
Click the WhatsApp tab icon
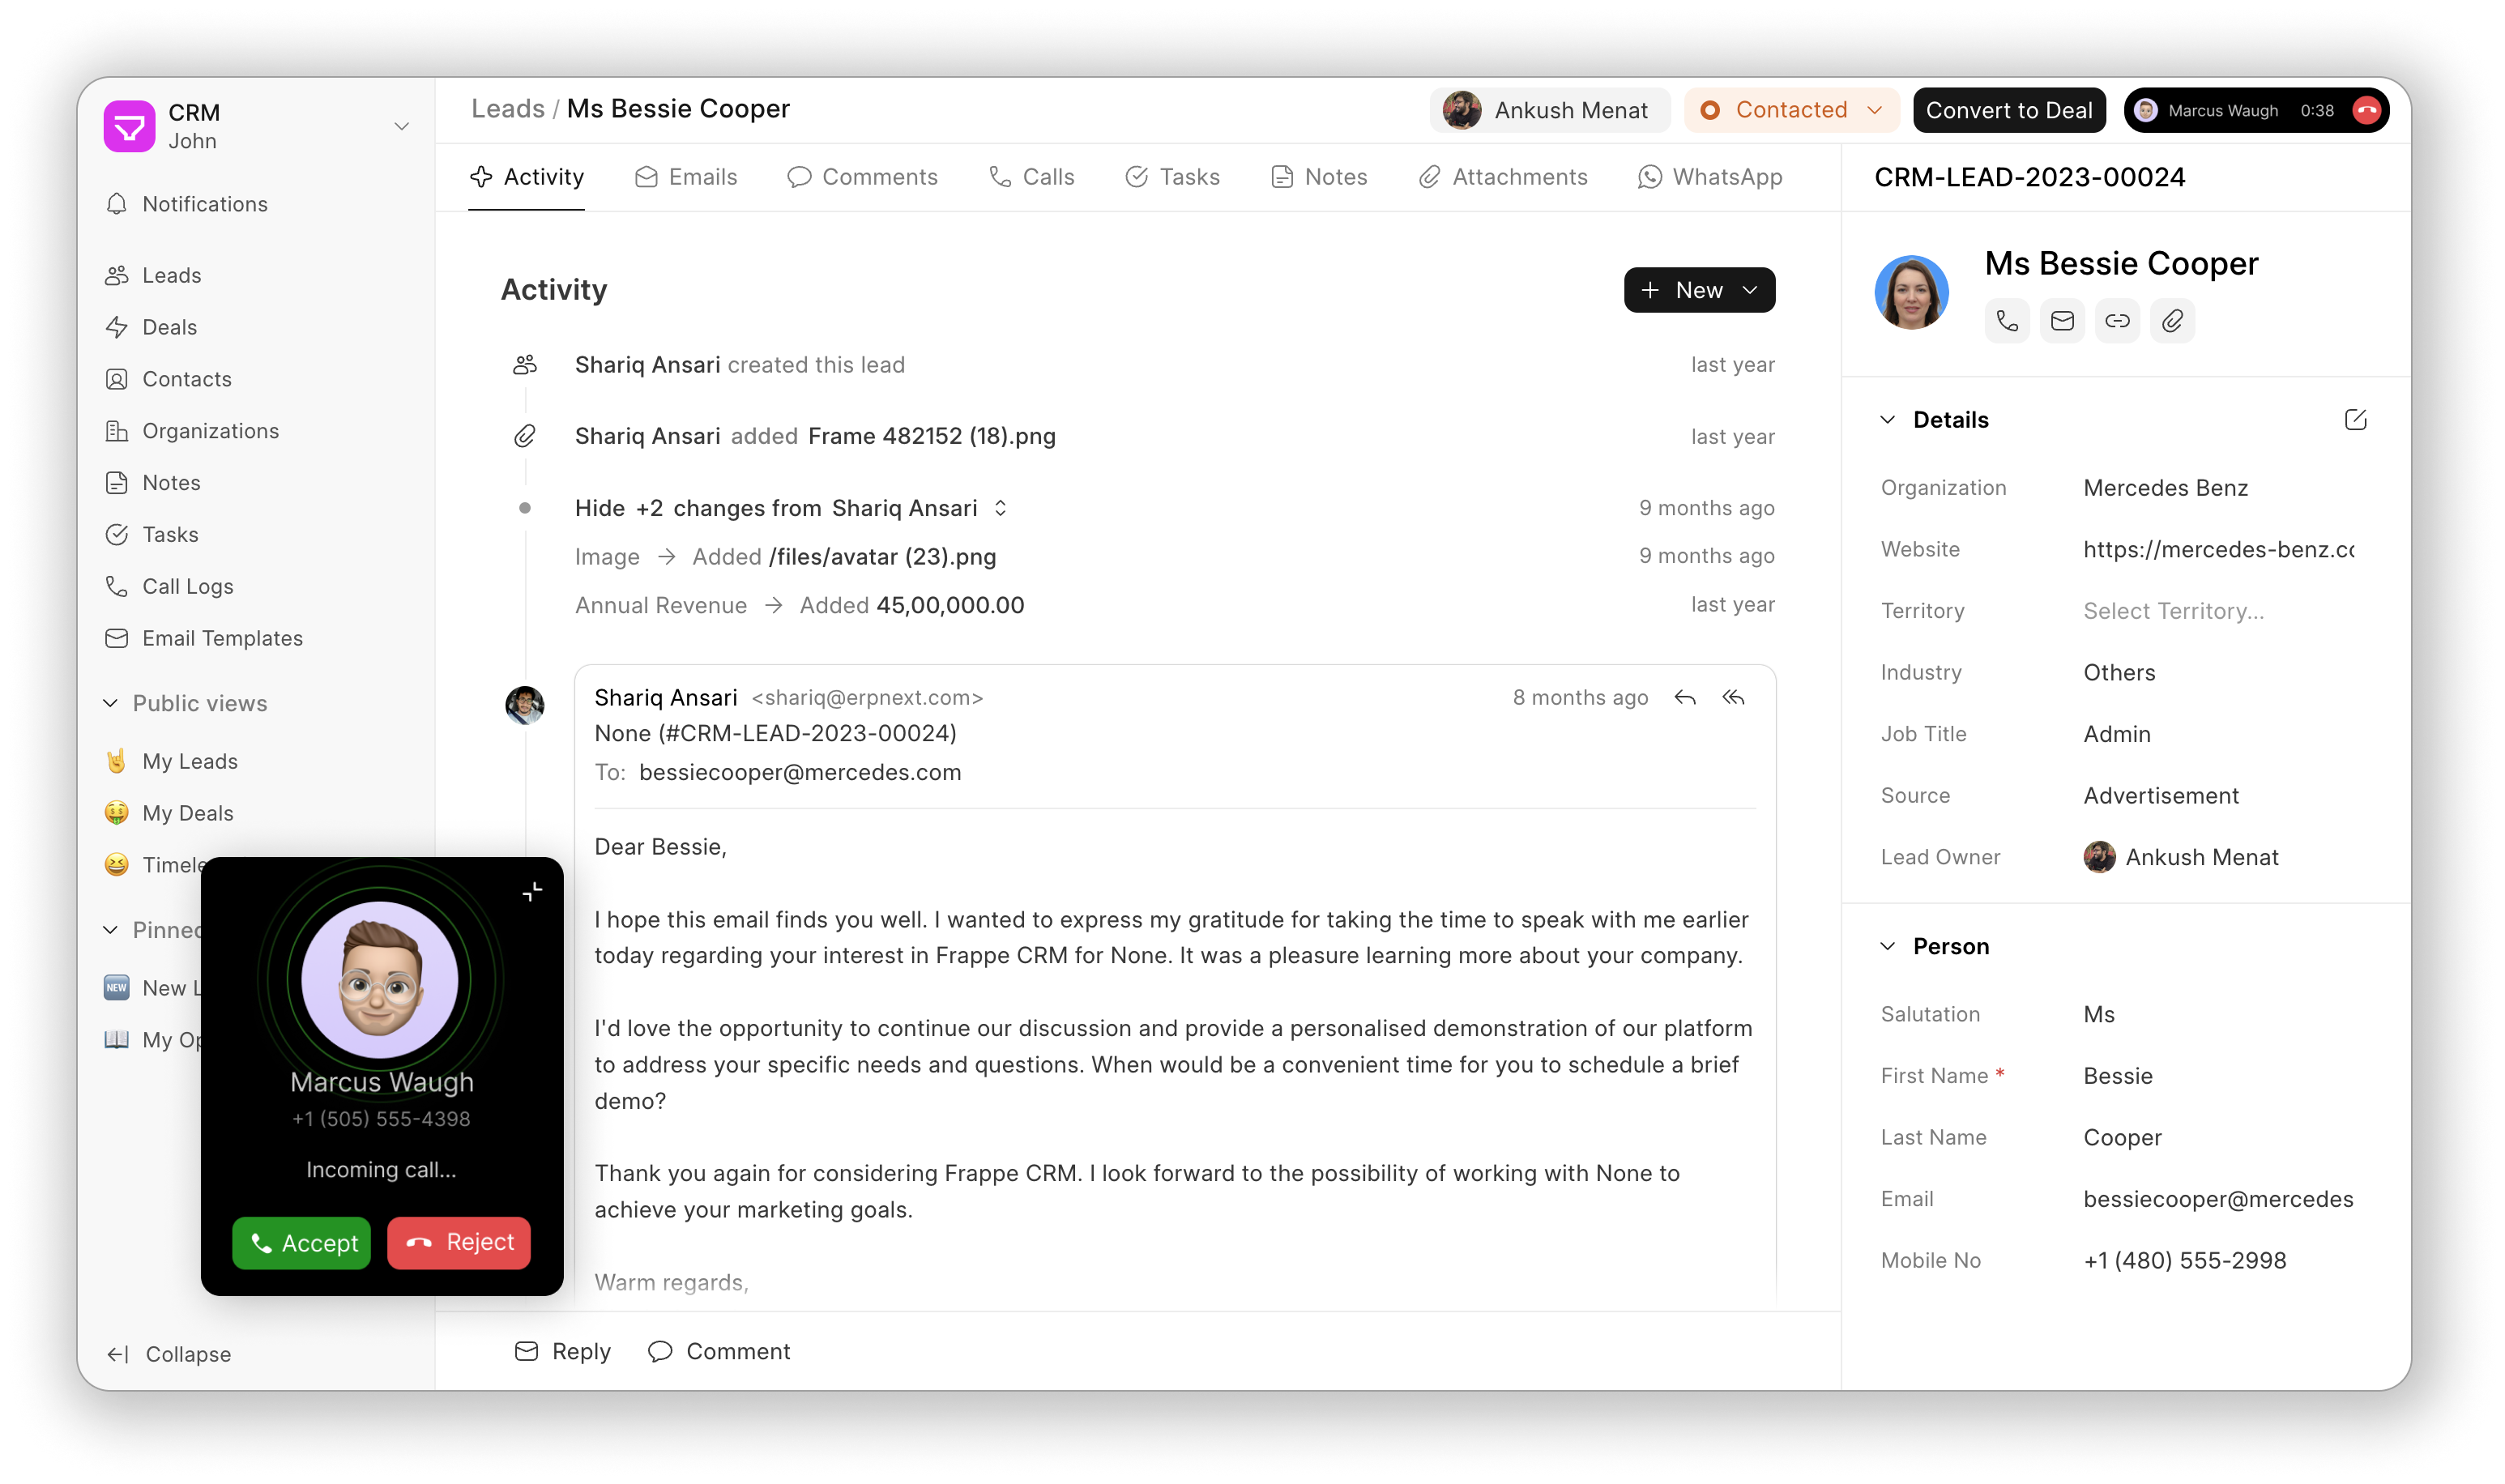click(1648, 177)
